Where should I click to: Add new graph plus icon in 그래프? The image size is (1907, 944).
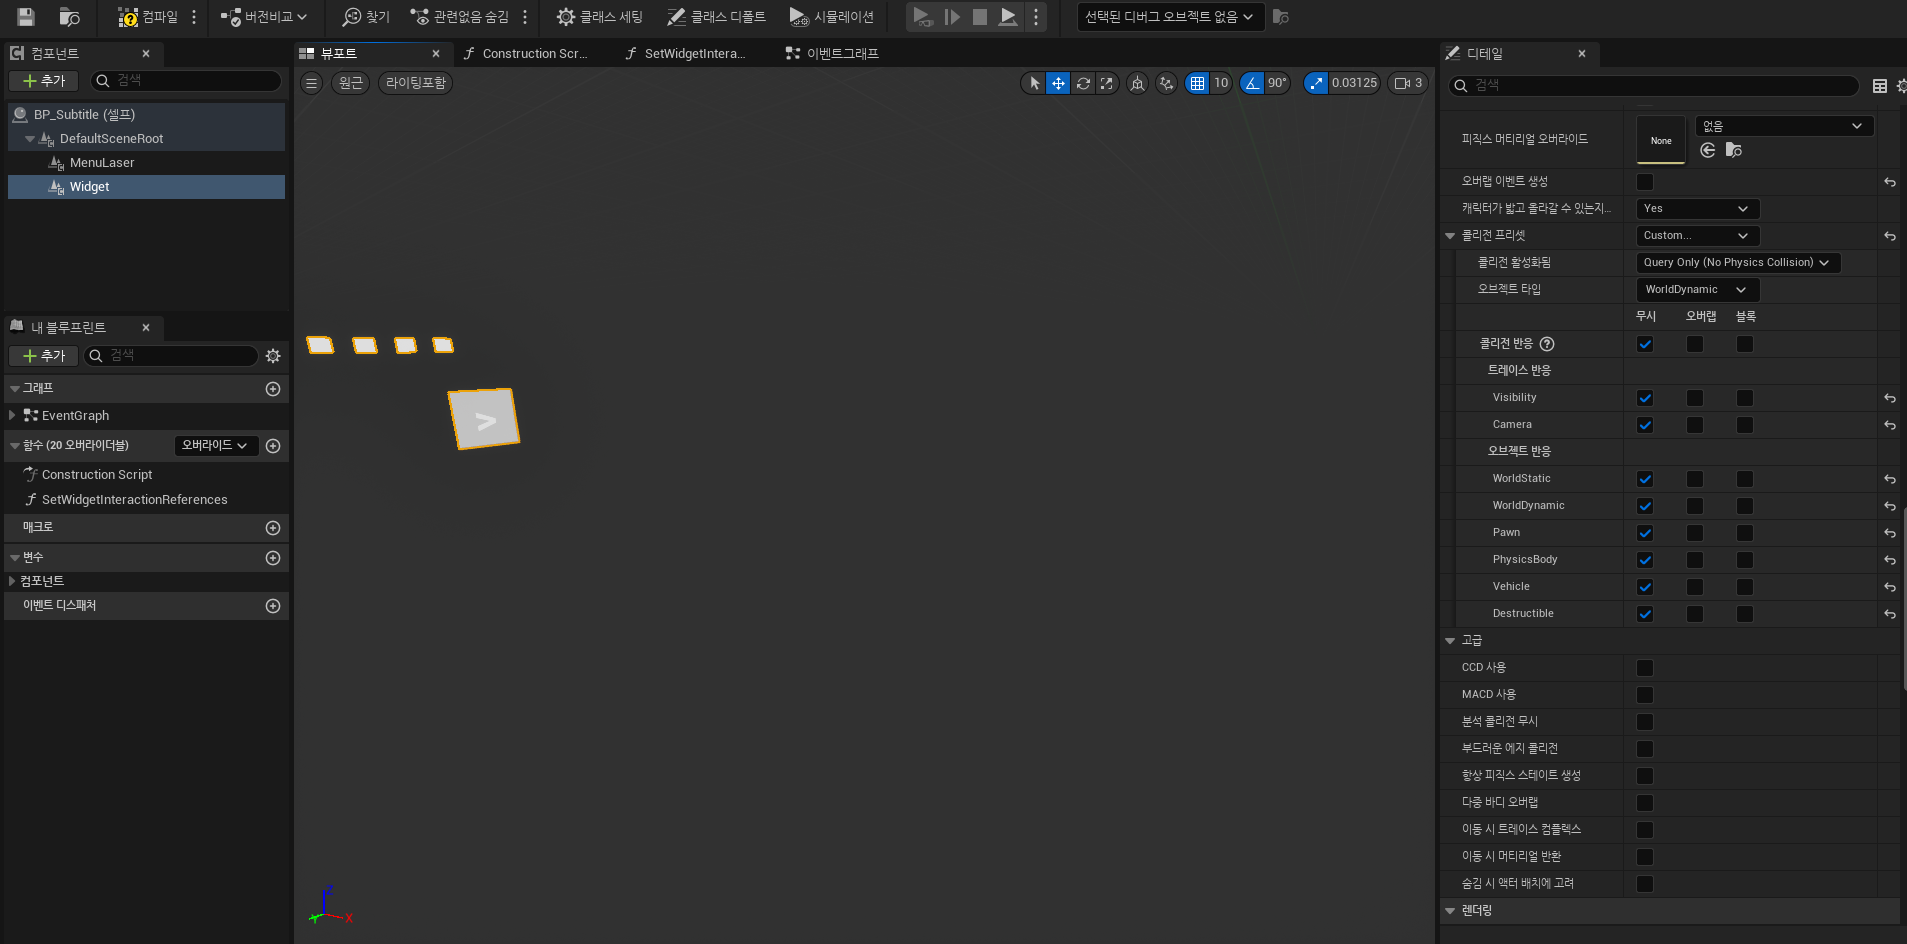[x=273, y=389]
